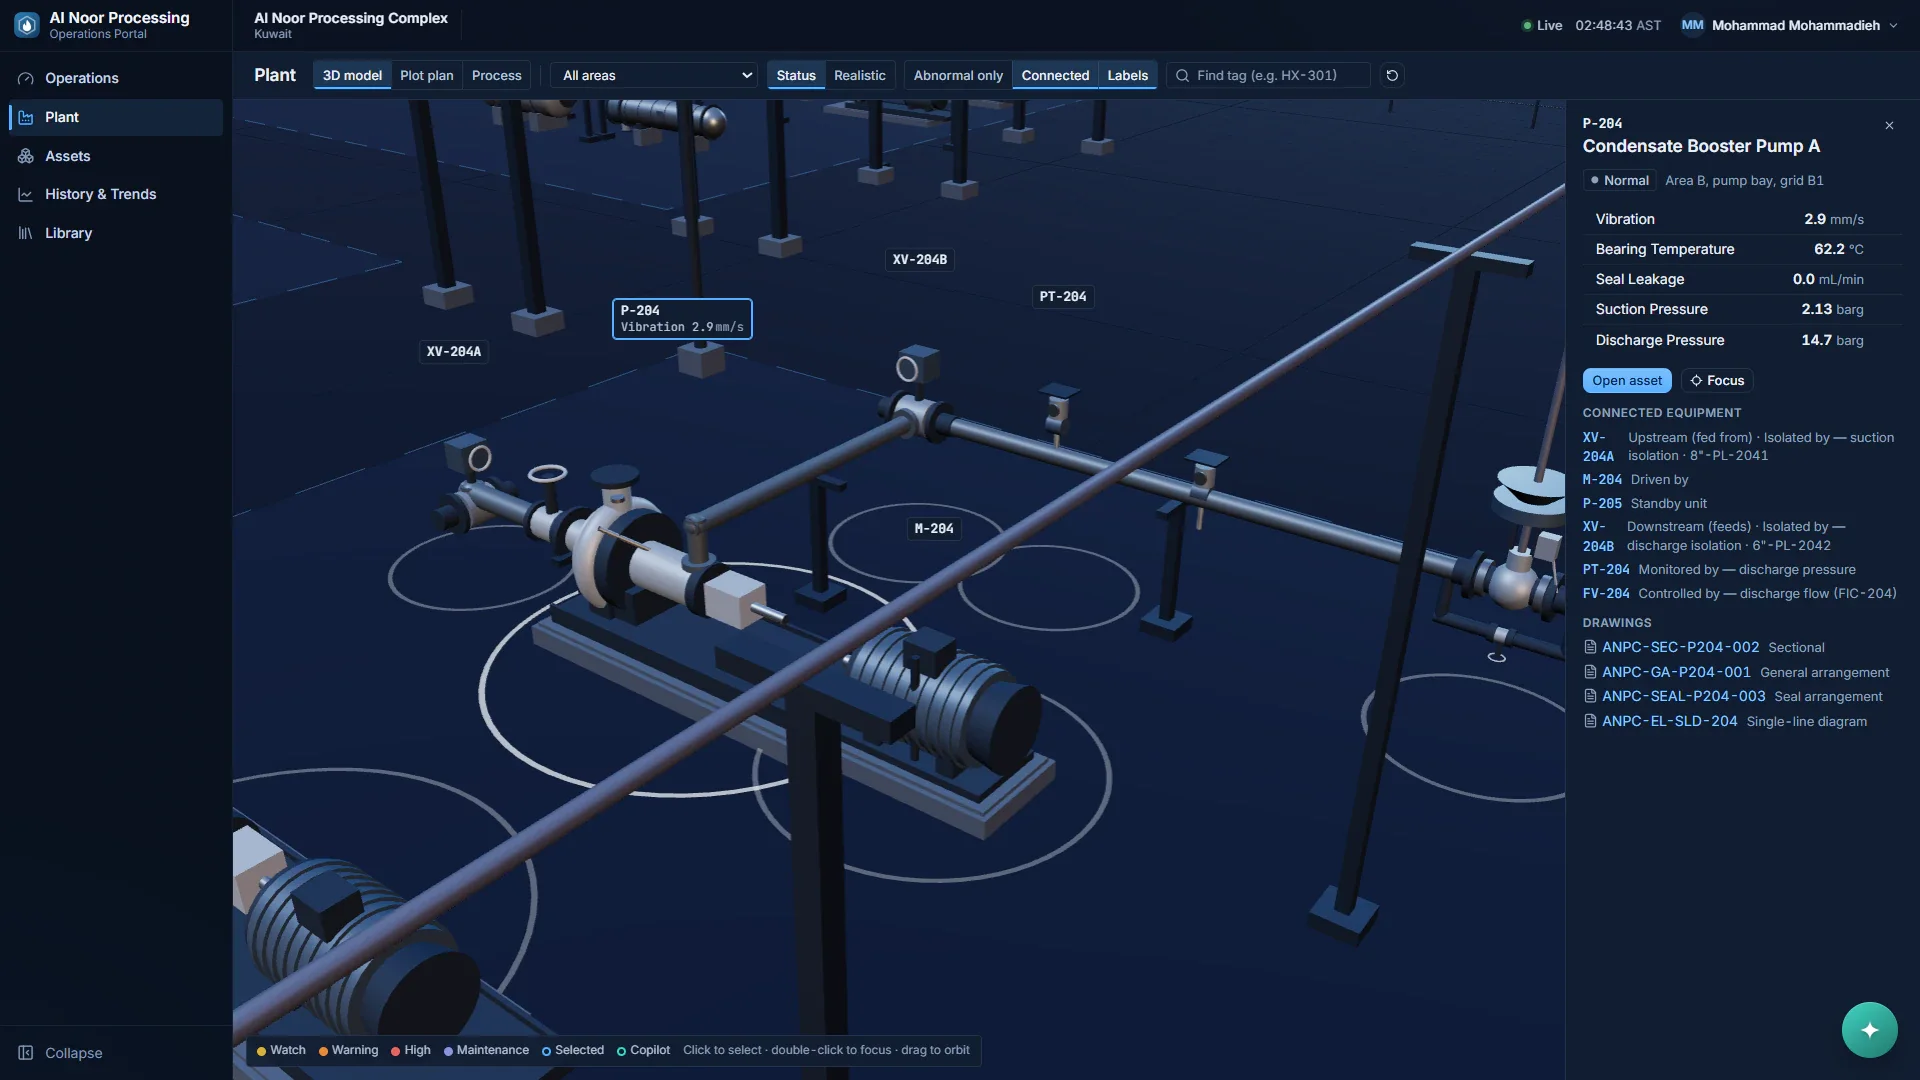Image resolution: width=1920 pixels, height=1080 pixels.
Task: Open the Assets sidebar icon
Action: click(x=26, y=156)
